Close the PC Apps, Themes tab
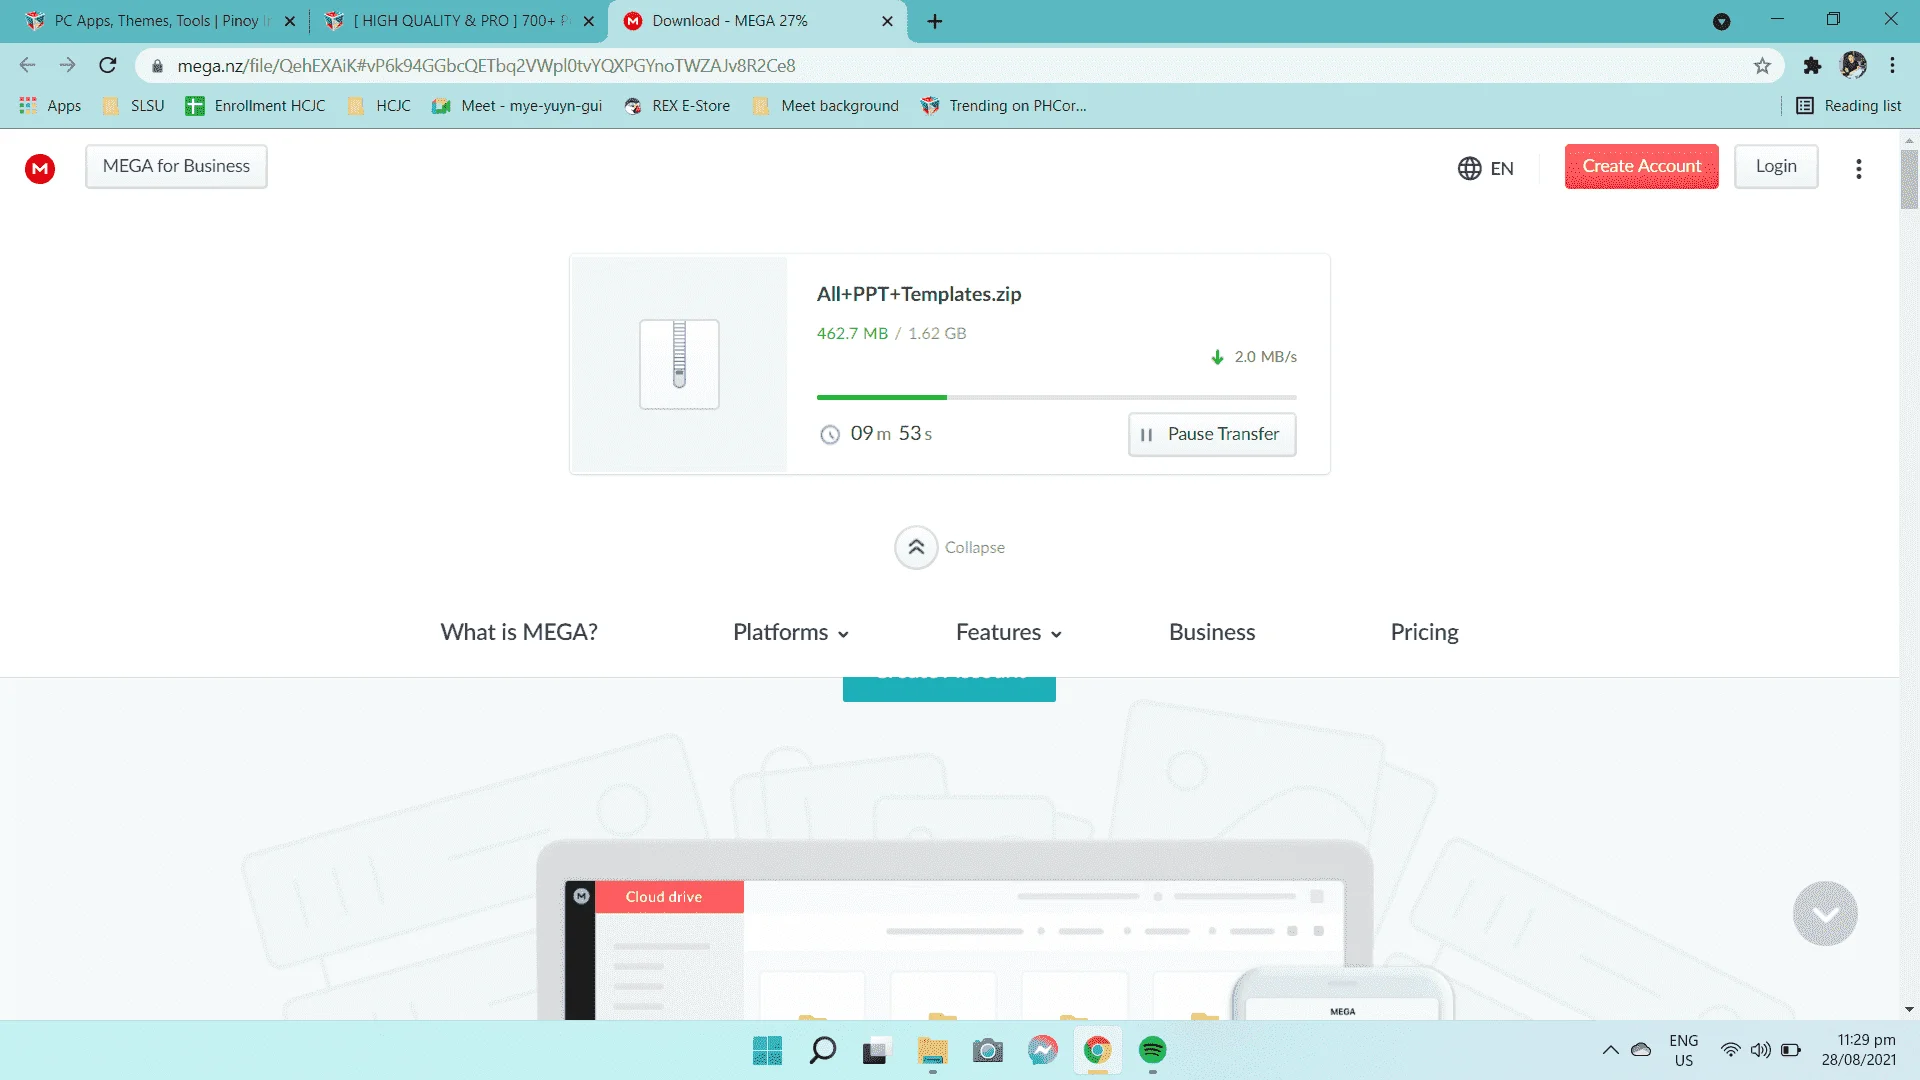 [x=290, y=21]
